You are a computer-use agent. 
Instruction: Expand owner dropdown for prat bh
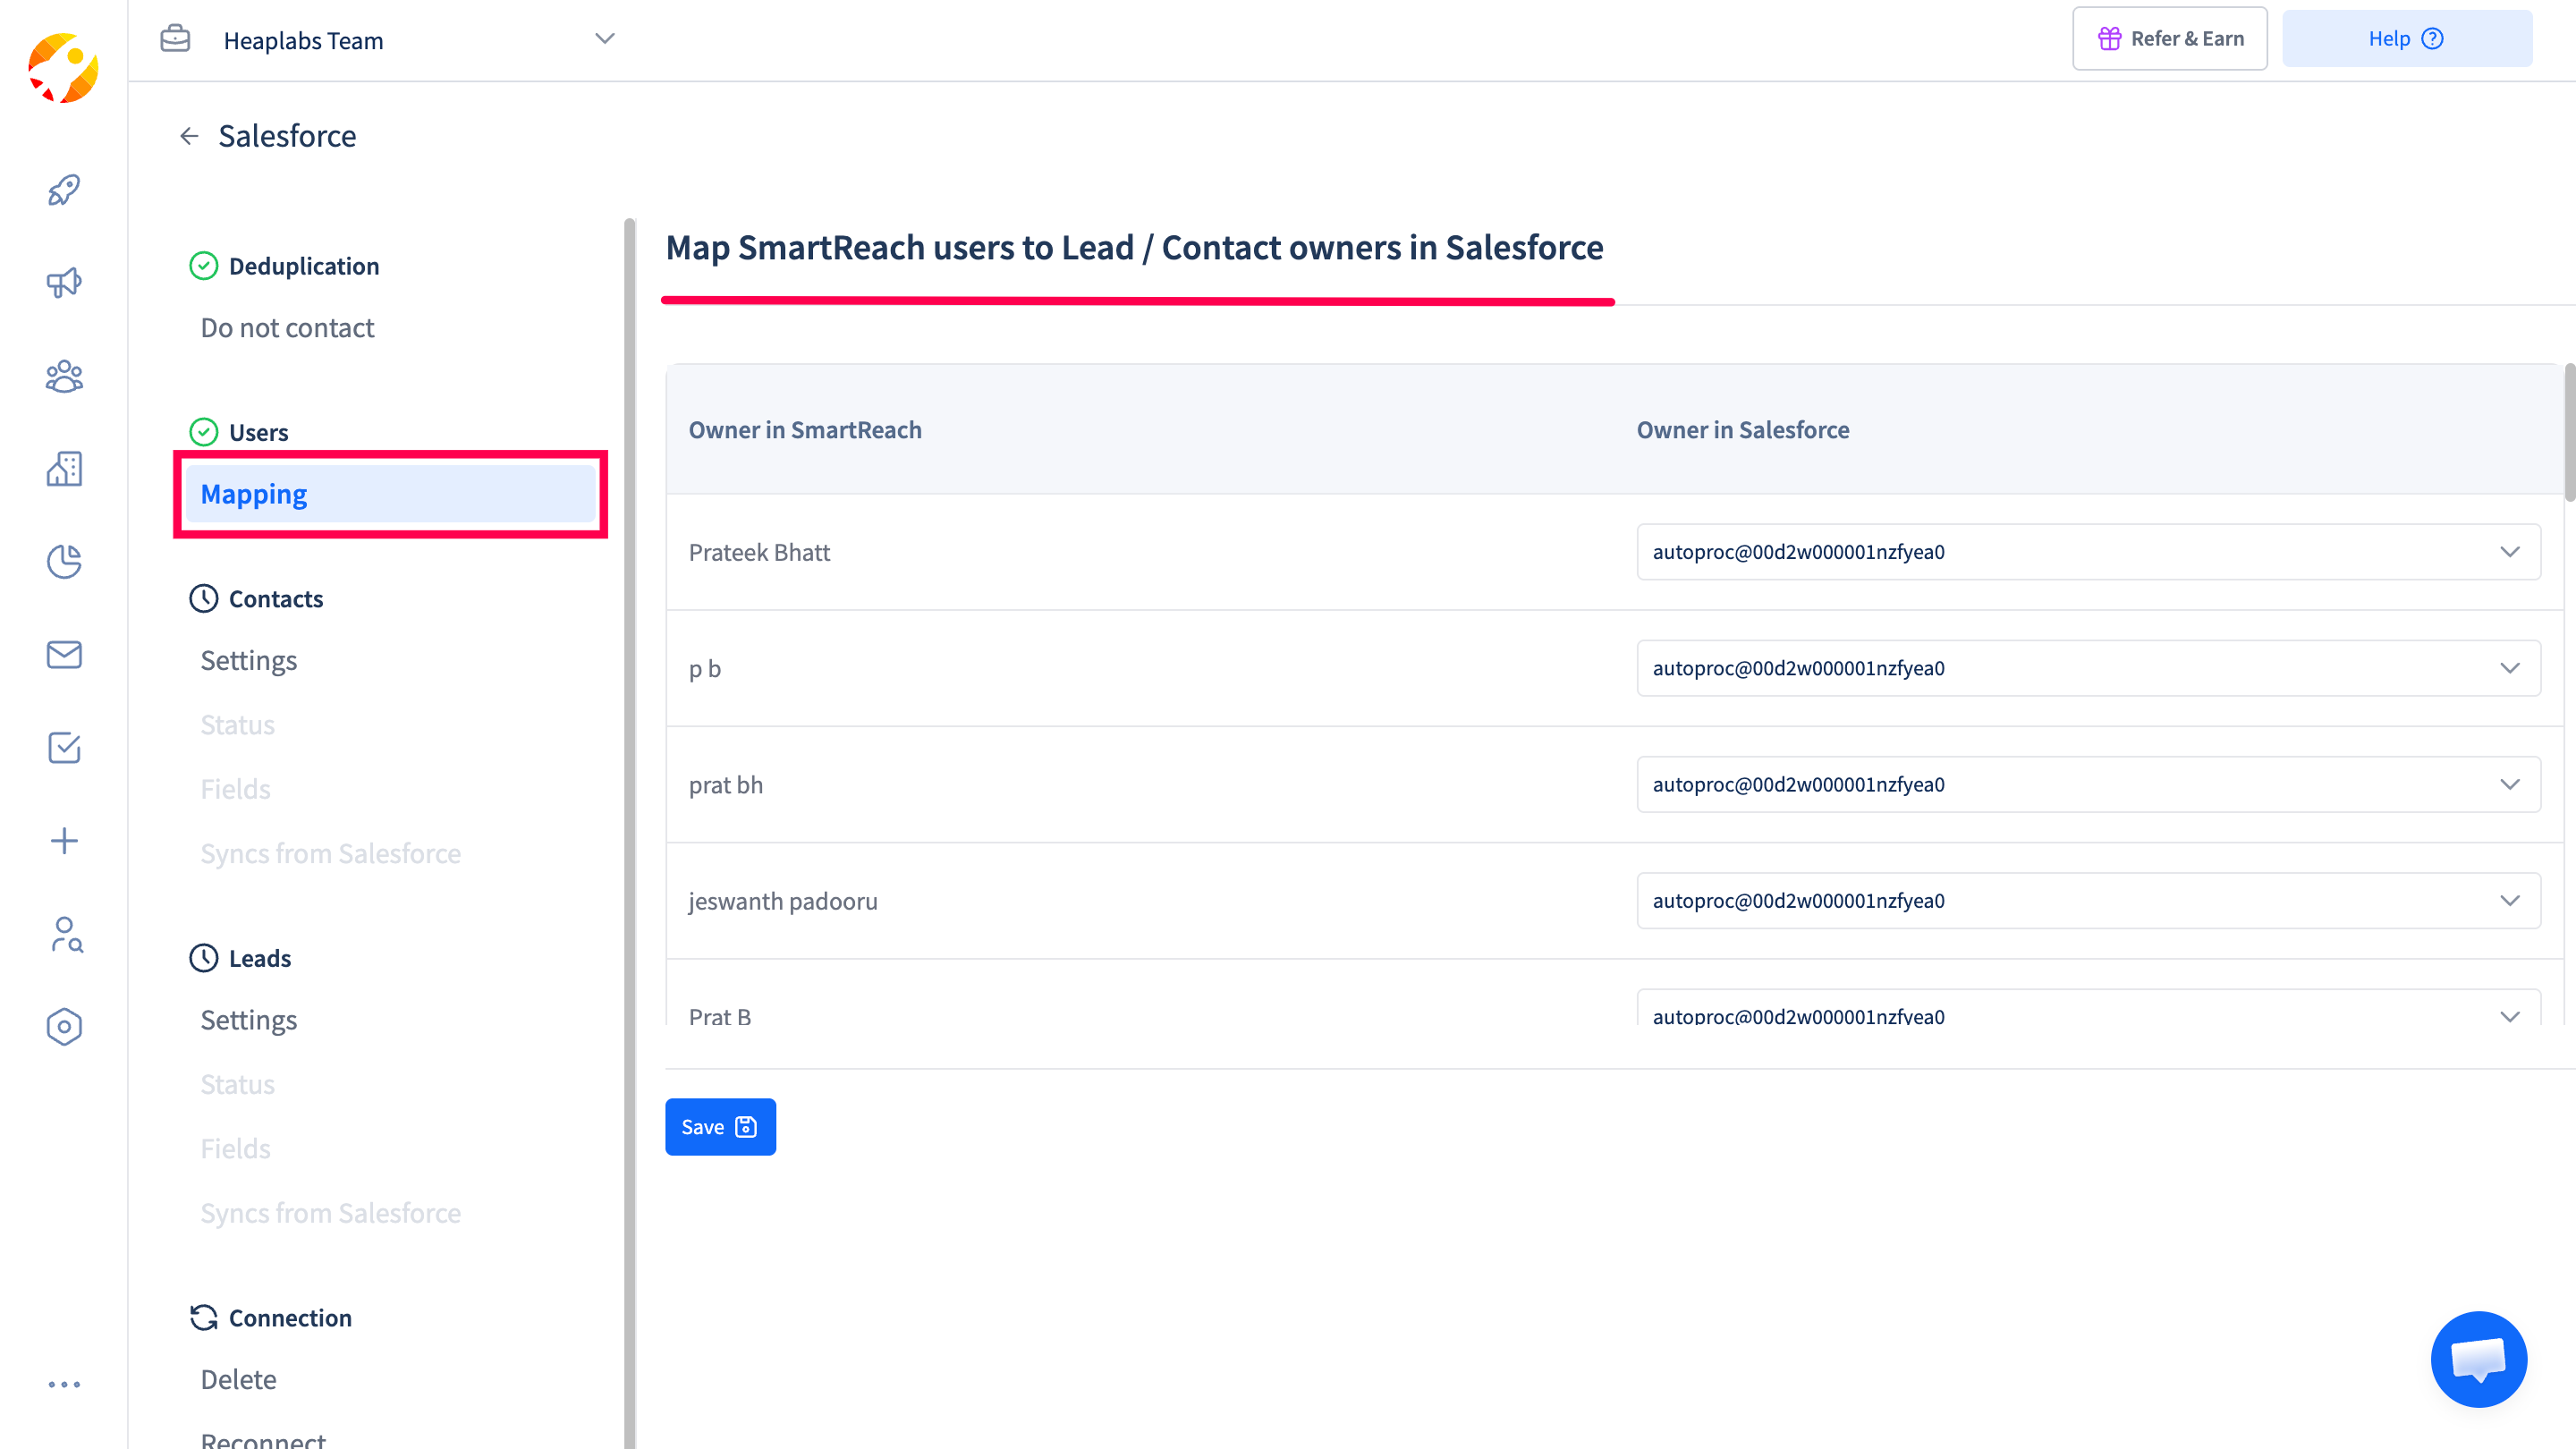pos(2088,785)
